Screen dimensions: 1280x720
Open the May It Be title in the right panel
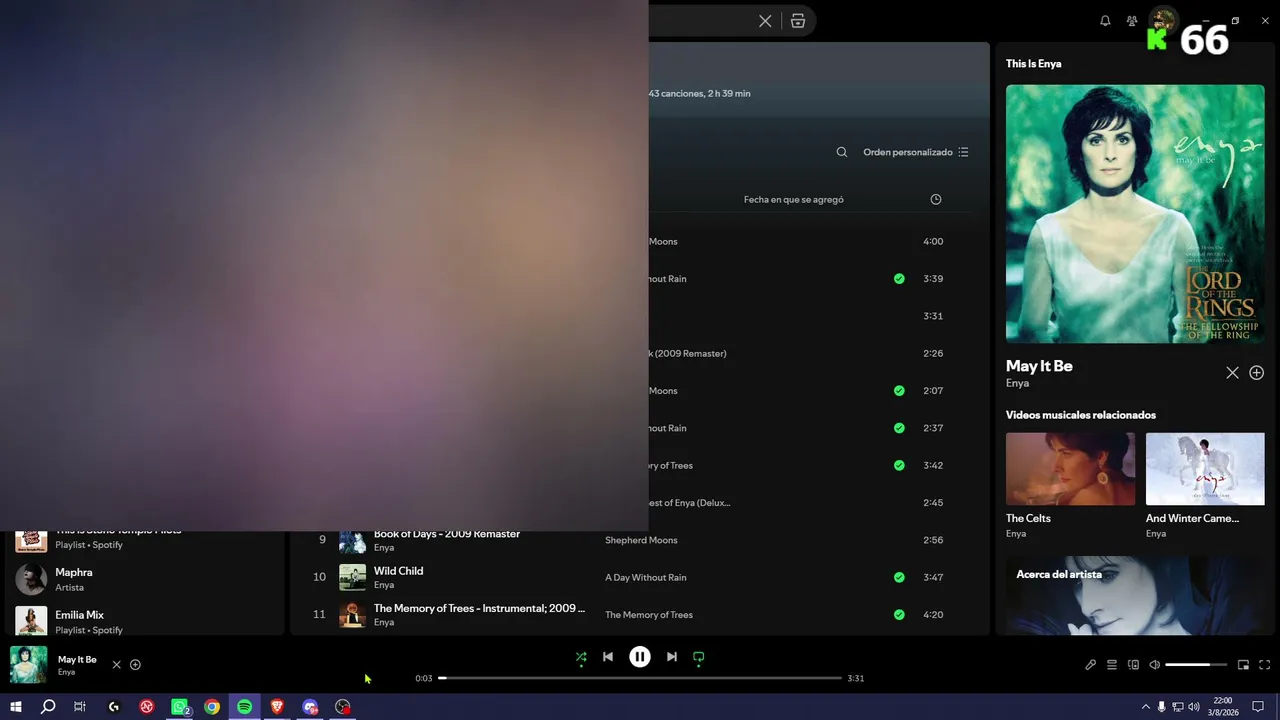1039,366
